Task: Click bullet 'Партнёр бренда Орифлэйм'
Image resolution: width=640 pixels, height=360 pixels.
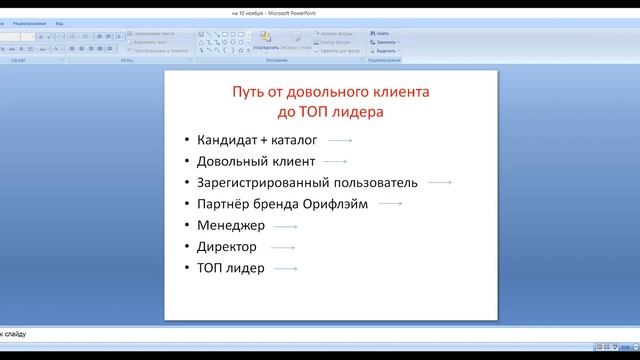Action: point(282,204)
